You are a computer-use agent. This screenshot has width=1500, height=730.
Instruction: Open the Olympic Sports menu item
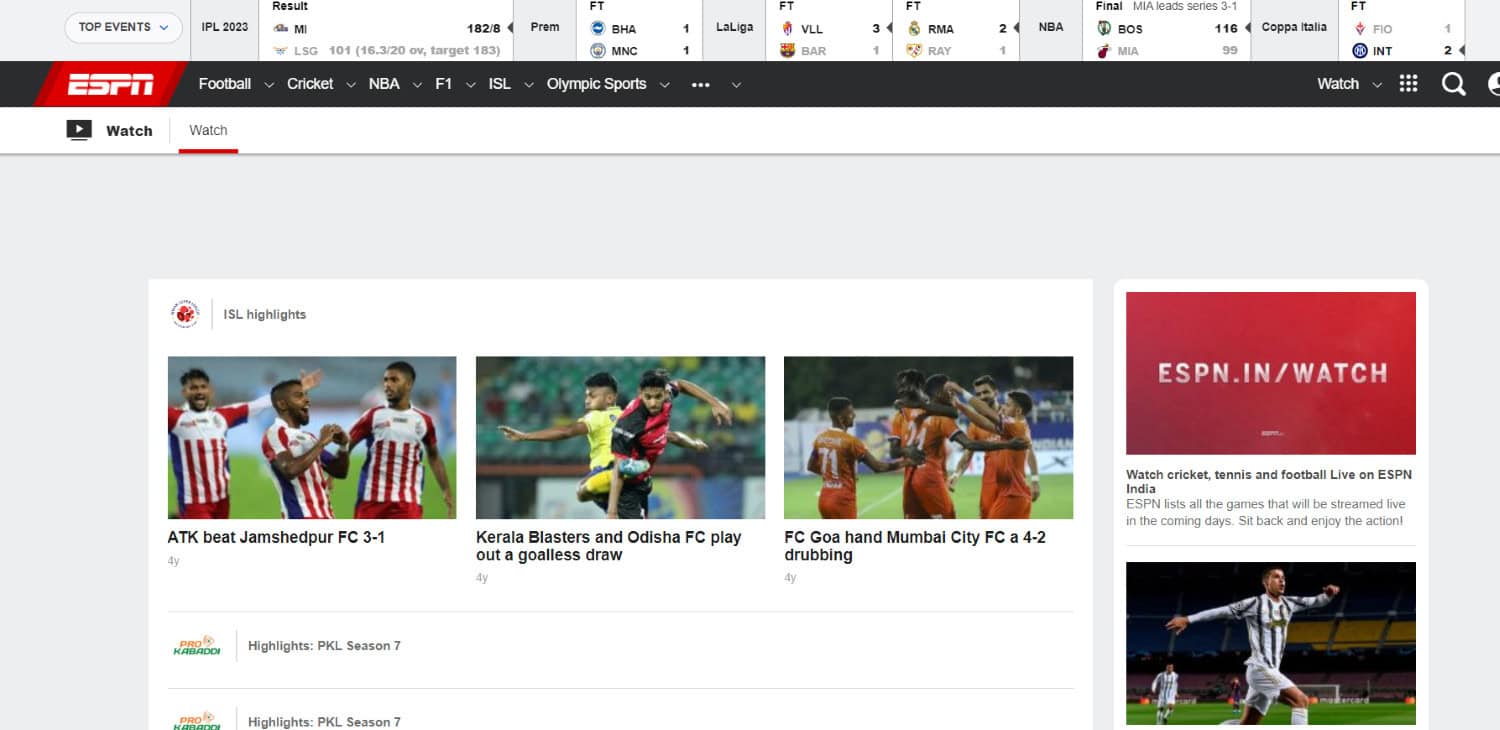597,84
